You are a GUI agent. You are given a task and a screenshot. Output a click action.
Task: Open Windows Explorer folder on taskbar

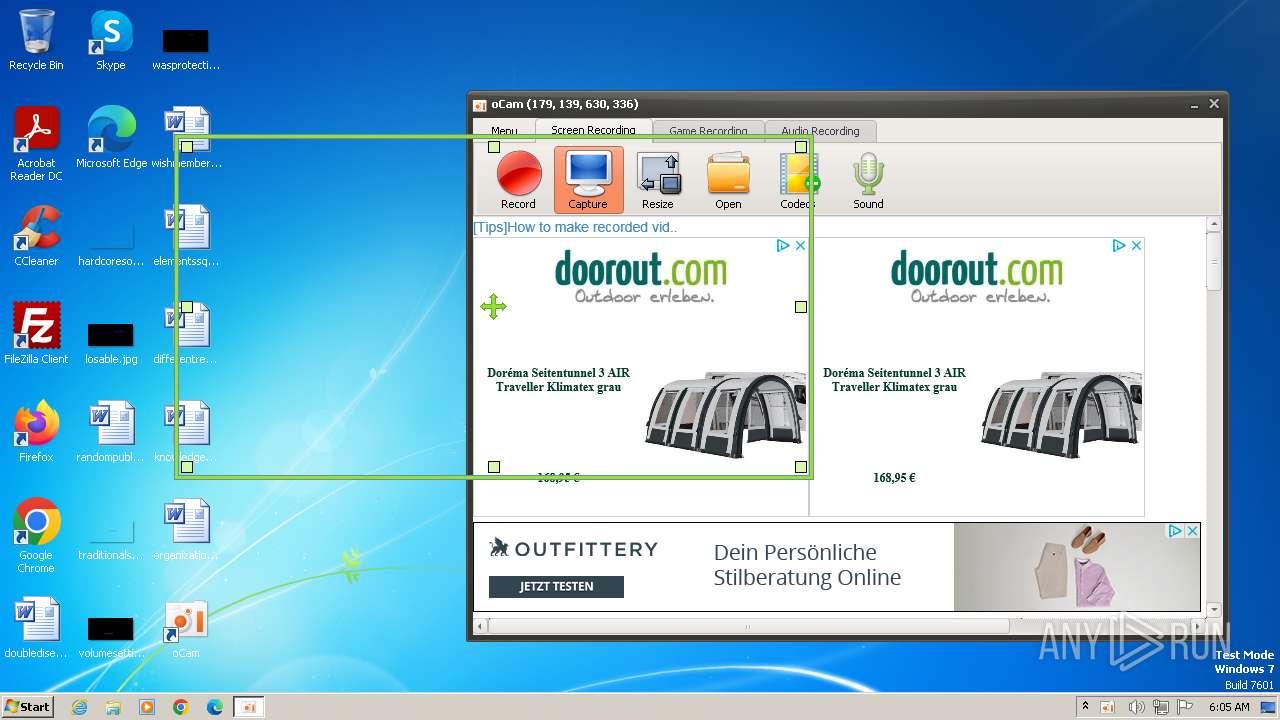pyautogui.click(x=113, y=707)
